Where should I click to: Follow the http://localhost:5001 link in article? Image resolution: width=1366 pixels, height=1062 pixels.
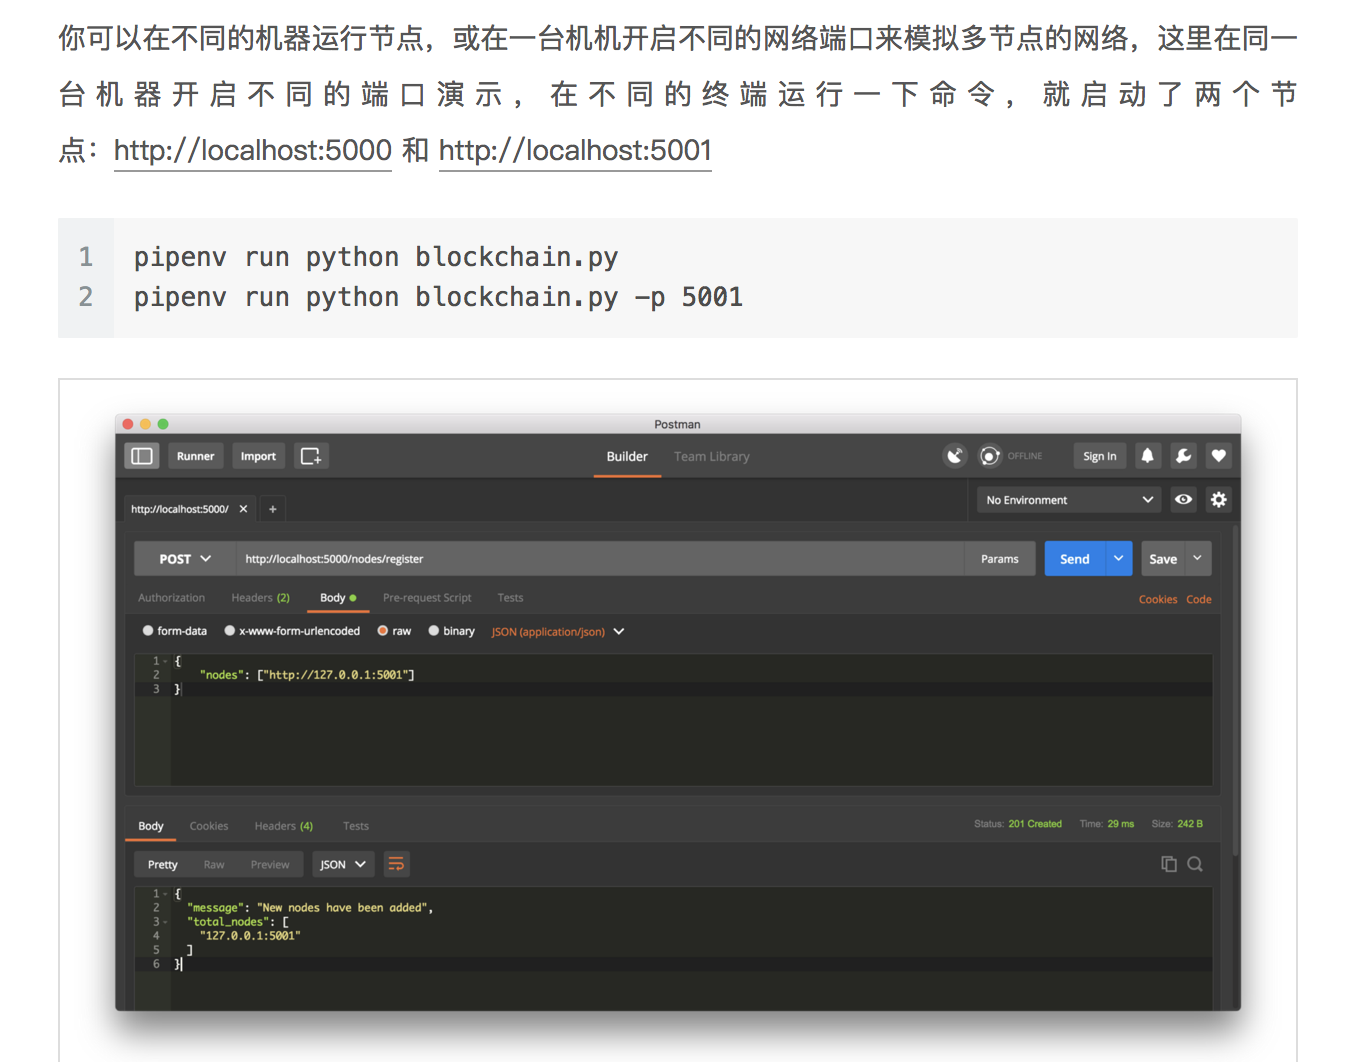click(575, 150)
